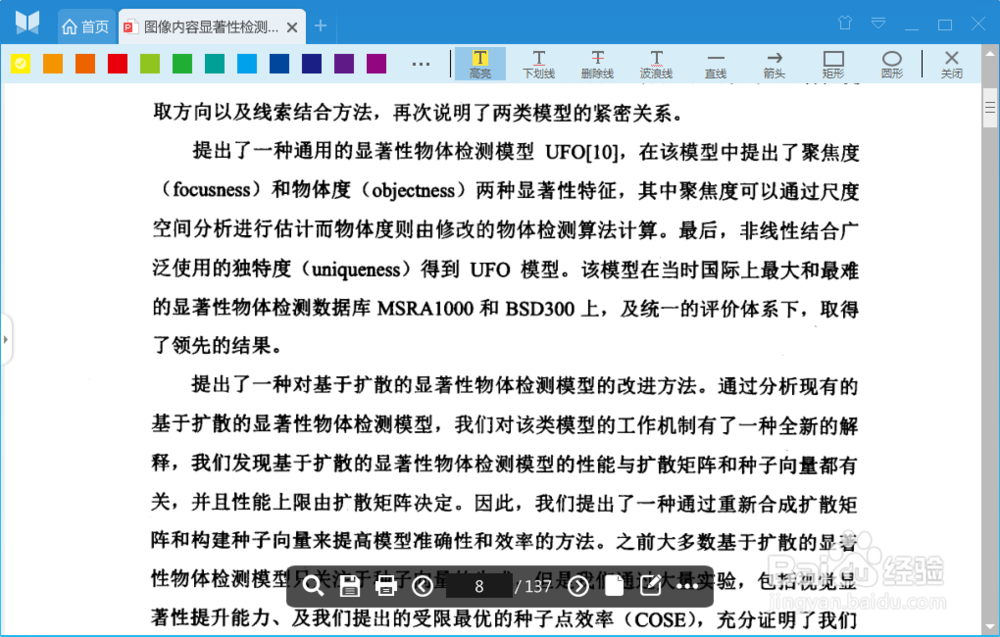Select the navy blue color swatch

312,64
